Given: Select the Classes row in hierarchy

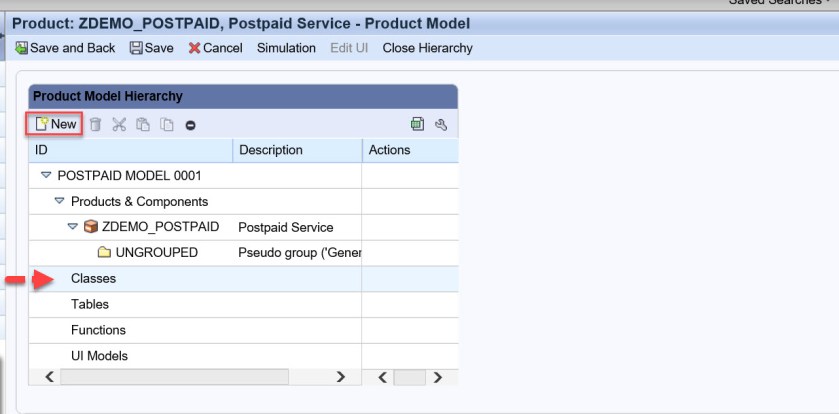Looking at the screenshot, I should tap(93, 279).
